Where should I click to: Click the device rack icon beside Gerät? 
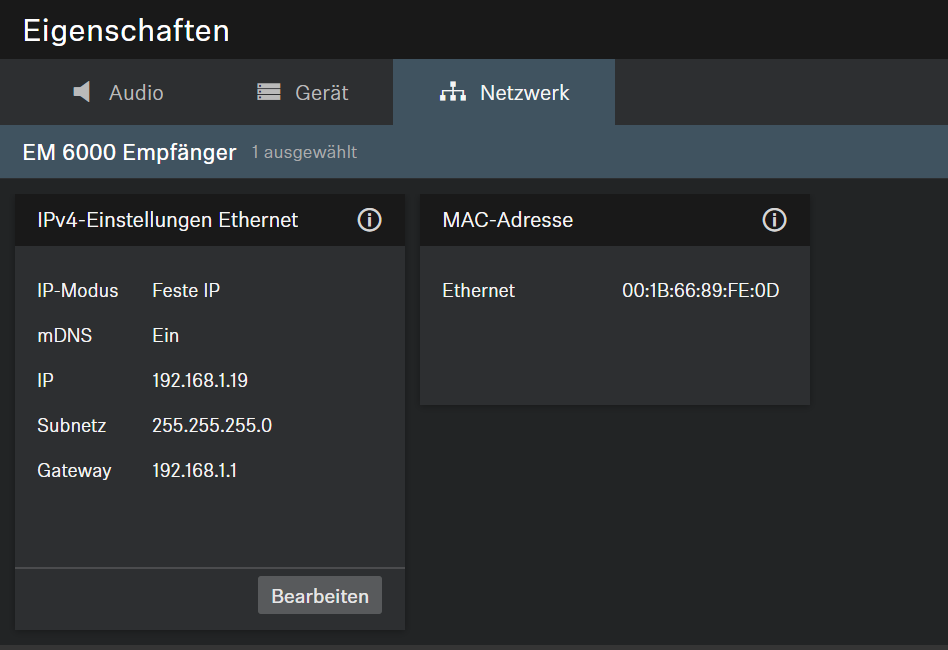[x=268, y=93]
